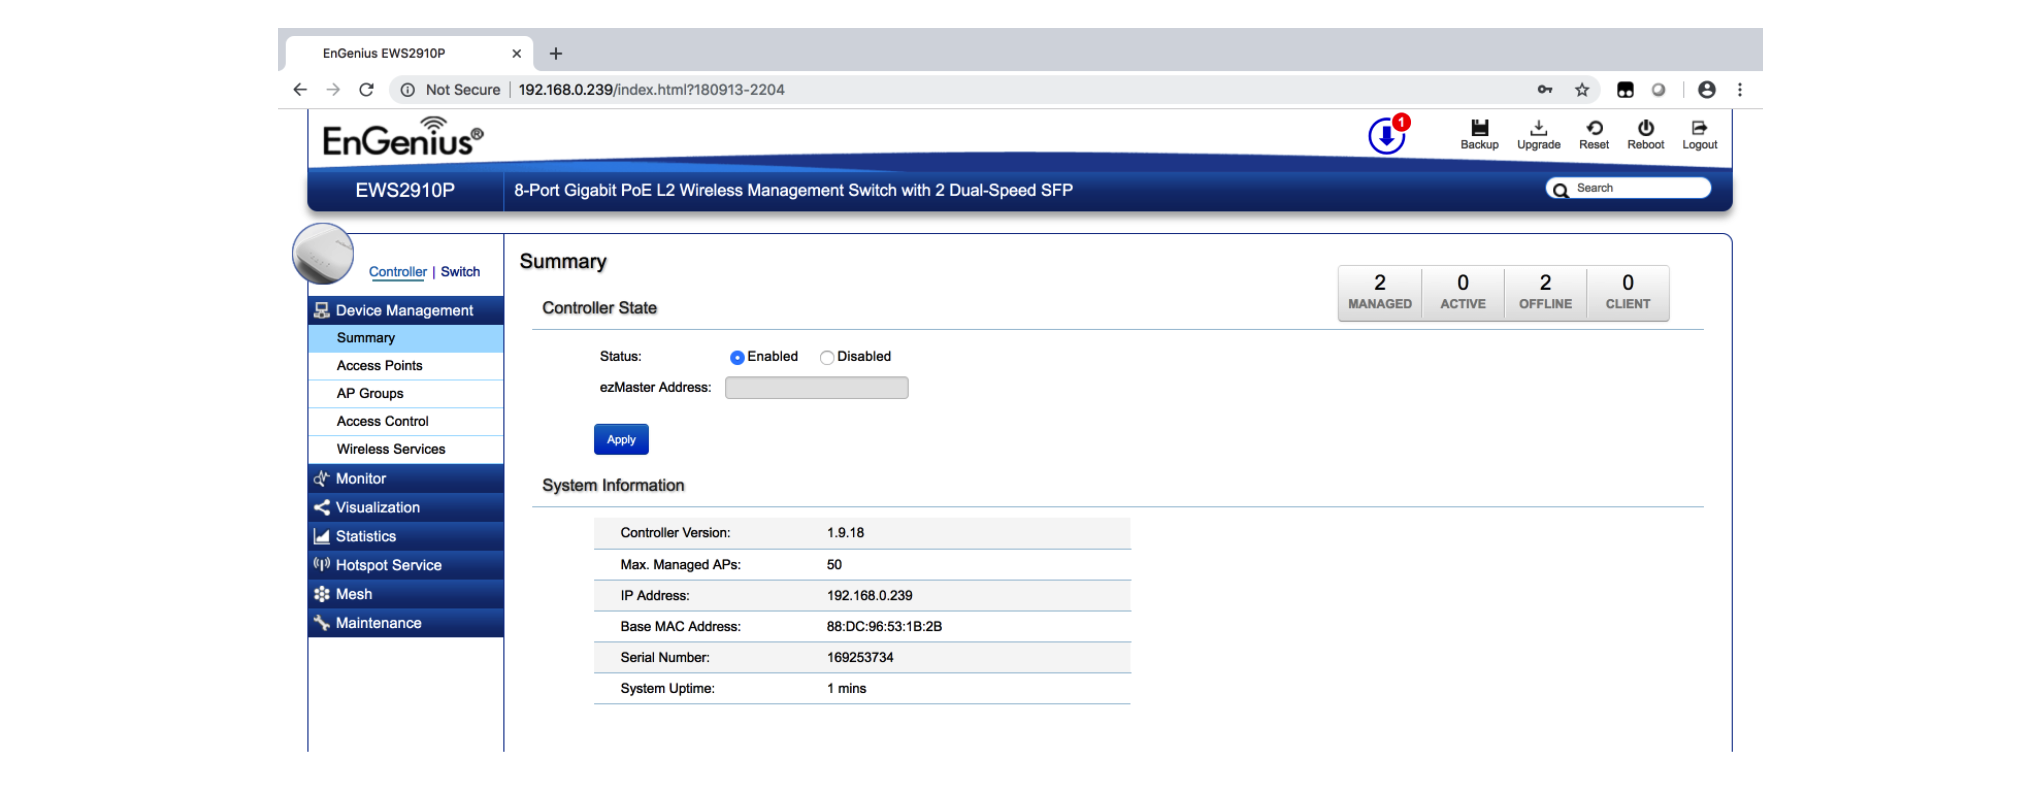Click the grey circle extension icon
The height and width of the screenshot is (786, 2018).
point(1658,90)
